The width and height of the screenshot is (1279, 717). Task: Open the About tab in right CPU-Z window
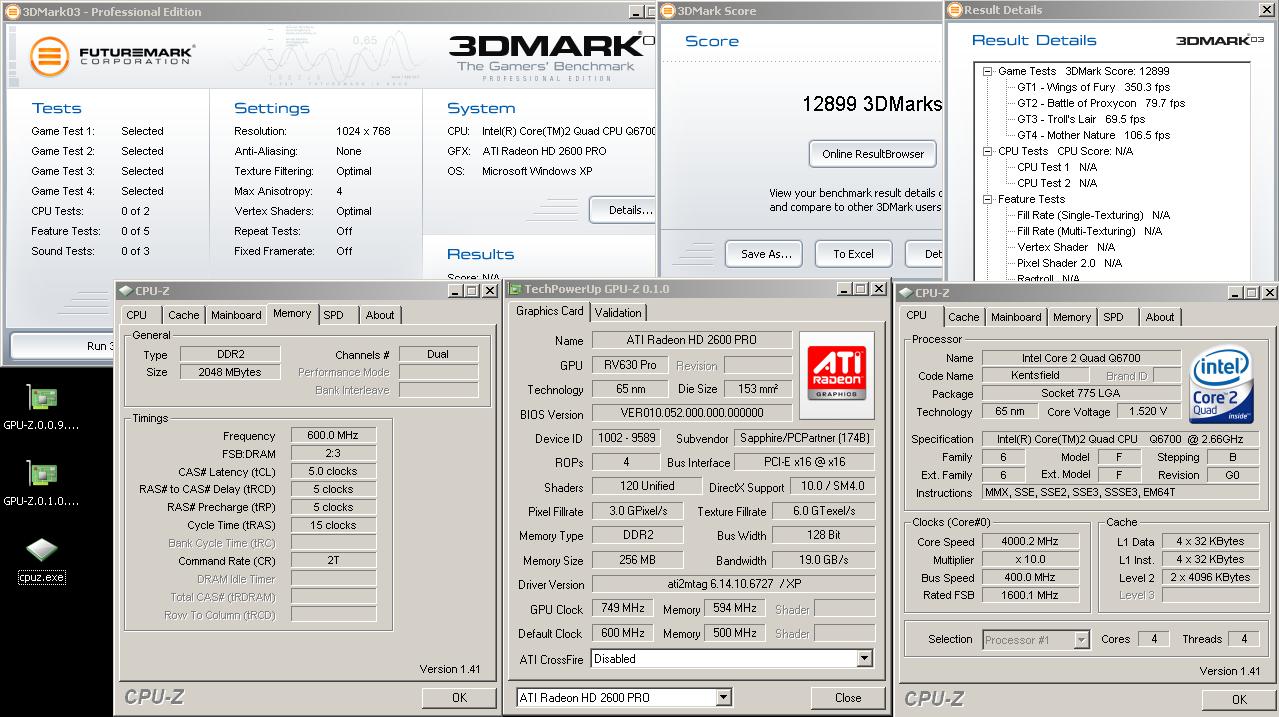pyautogui.click(x=1160, y=317)
